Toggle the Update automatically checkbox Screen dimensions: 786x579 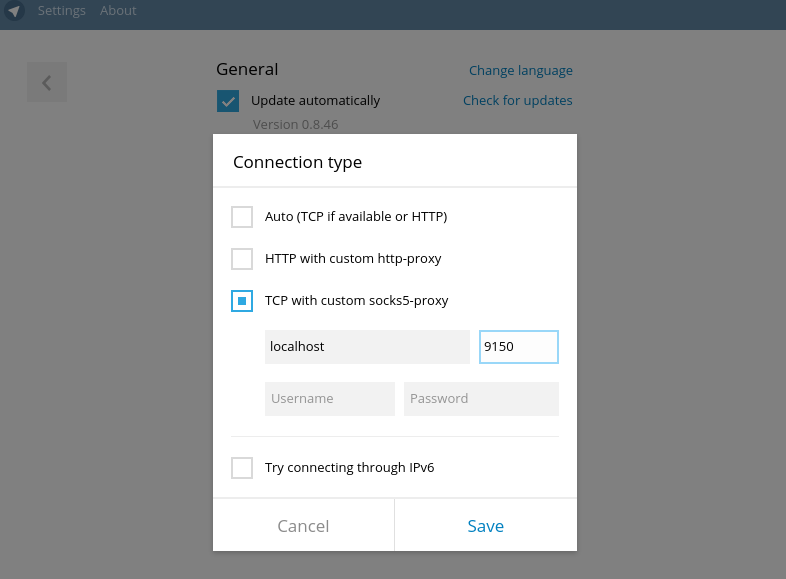pyautogui.click(x=228, y=101)
